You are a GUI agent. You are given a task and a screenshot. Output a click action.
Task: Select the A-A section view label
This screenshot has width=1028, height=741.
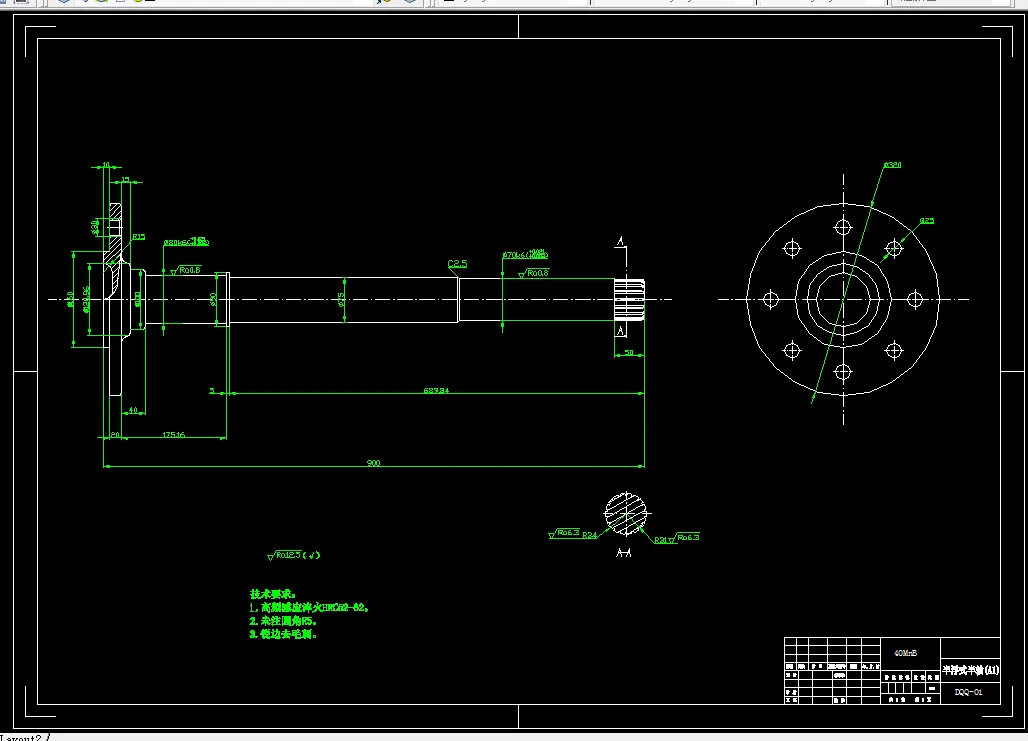click(624, 553)
